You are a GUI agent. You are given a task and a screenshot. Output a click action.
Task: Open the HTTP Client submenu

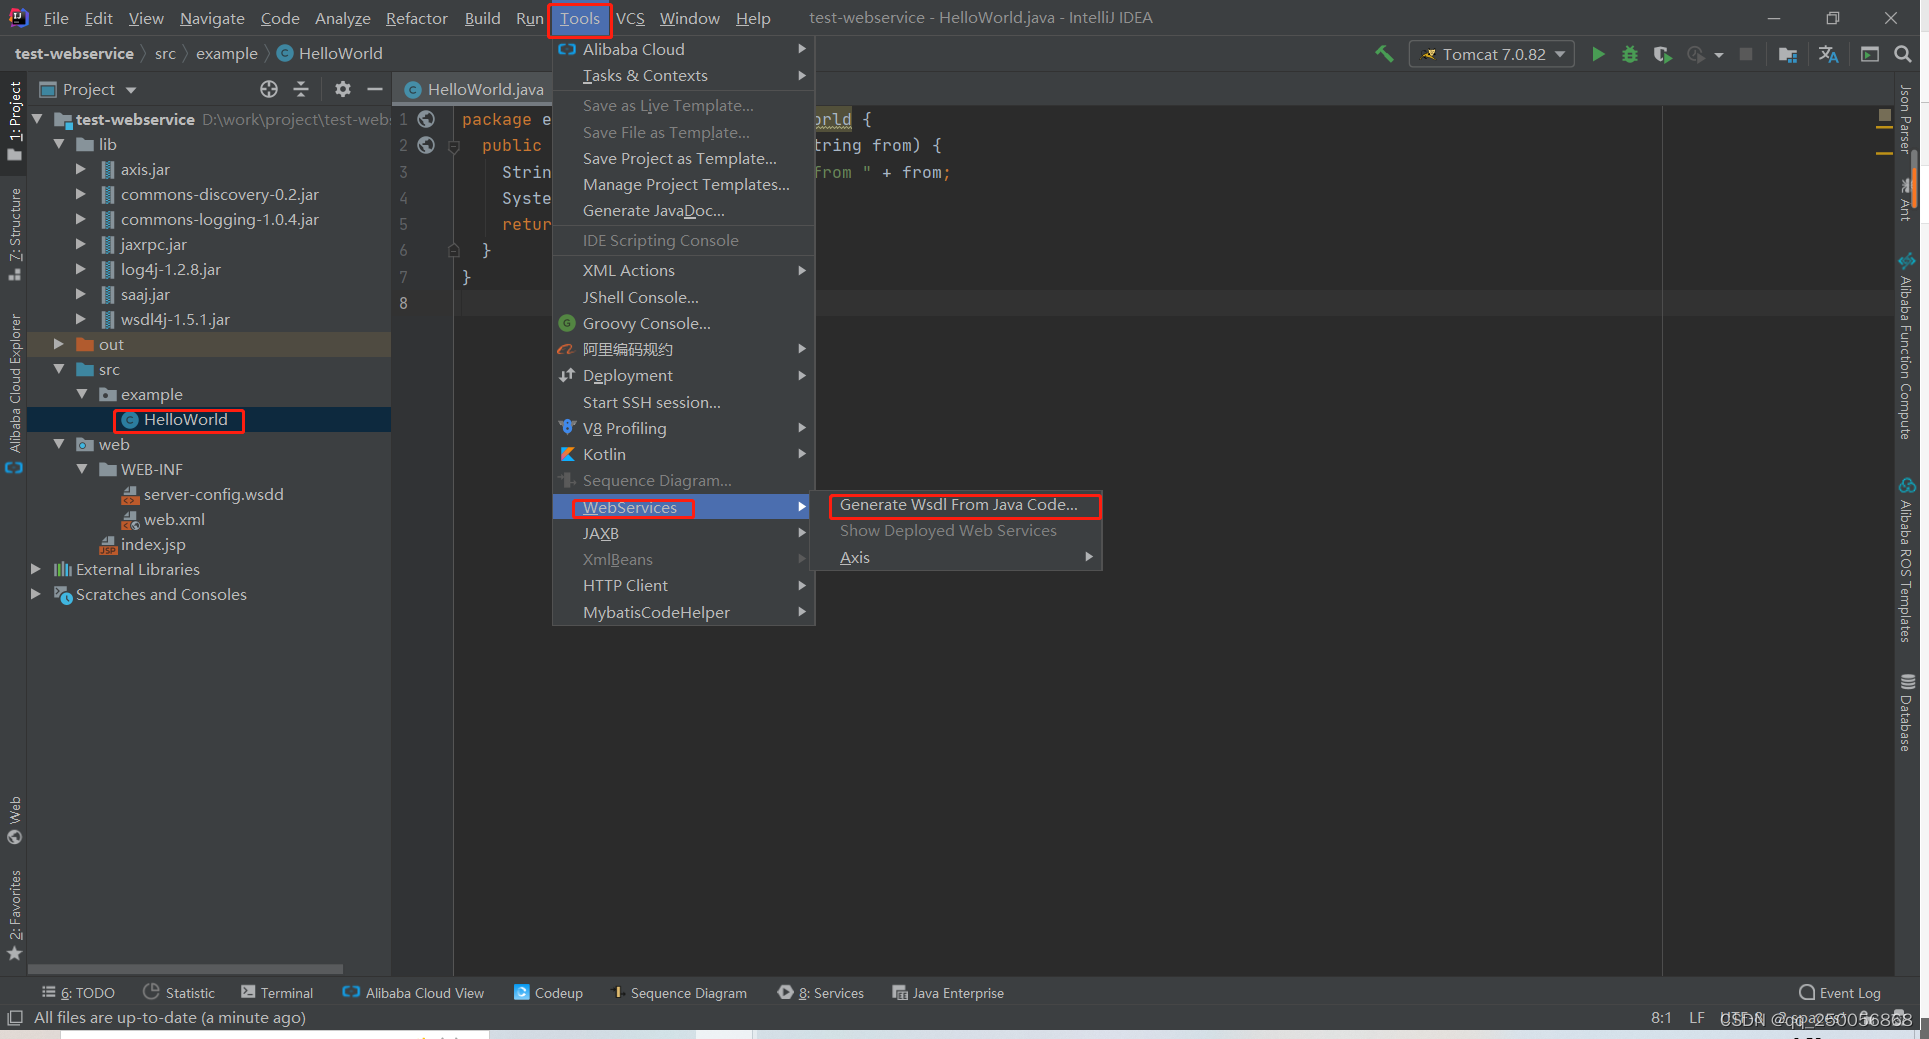(684, 585)
